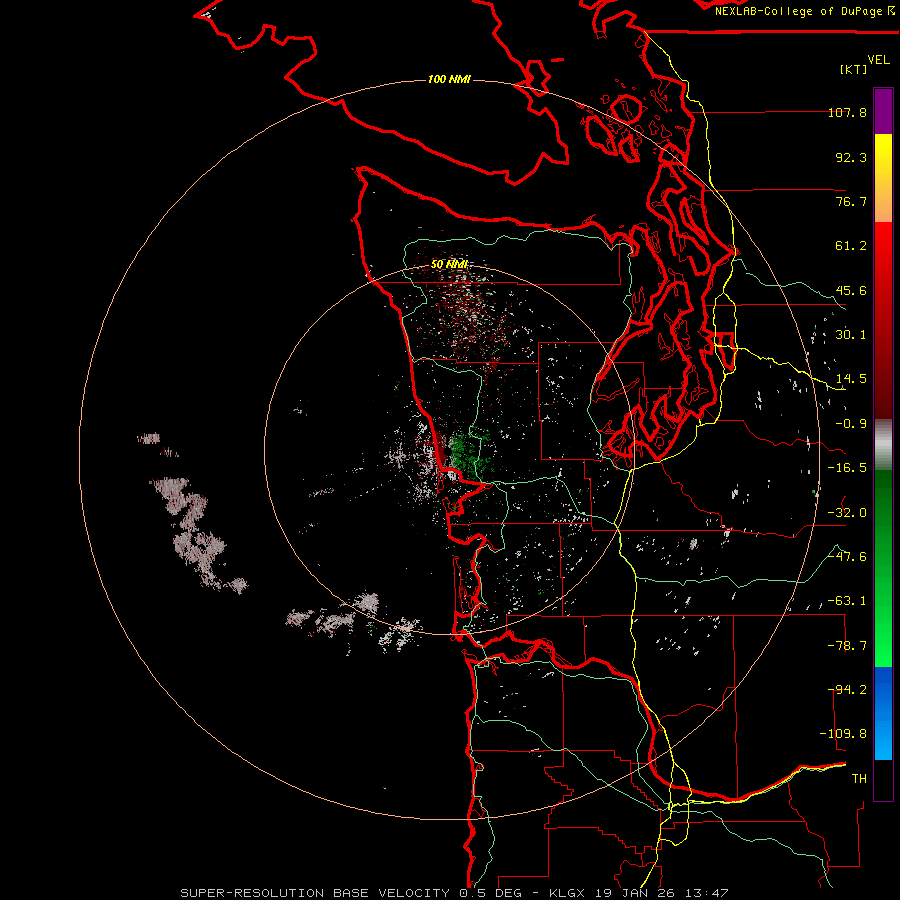Click the -0.9 velocity scale value
This screenshot has height=900, width=900.
point(851,424)
